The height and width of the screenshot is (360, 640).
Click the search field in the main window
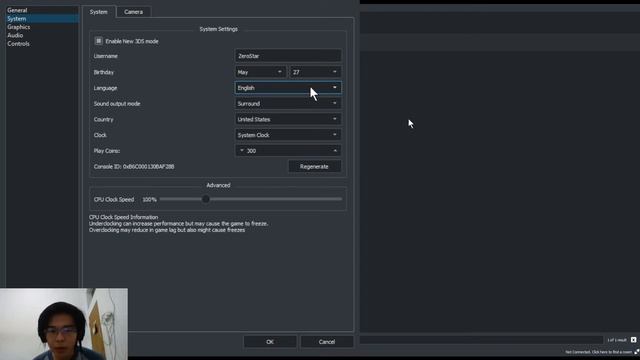tap(481, 340)
